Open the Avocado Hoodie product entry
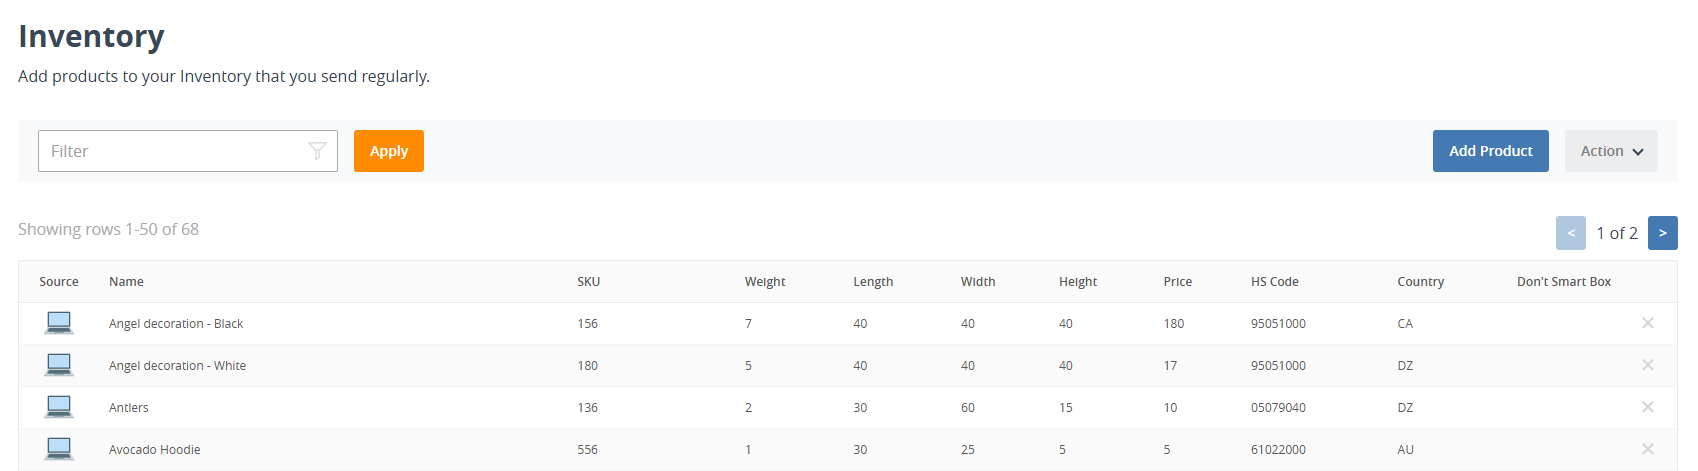The image size is (1698, 471). click(155, 450)
